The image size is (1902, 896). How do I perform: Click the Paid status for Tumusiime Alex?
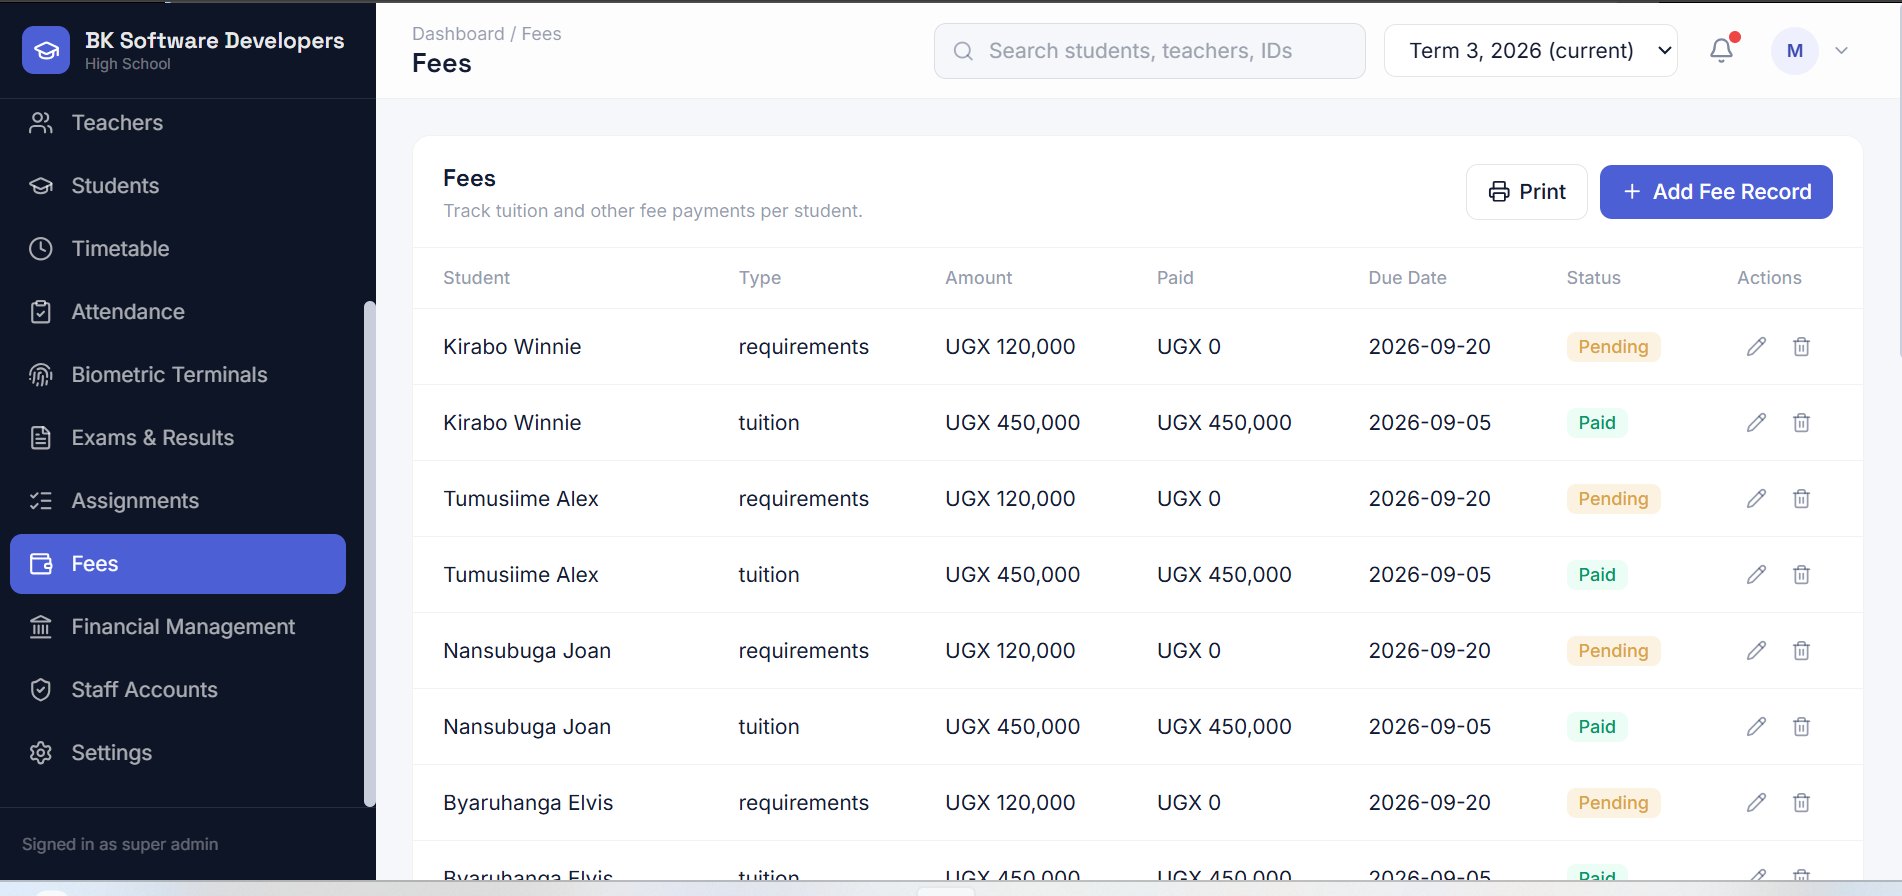pyautogui.click(x=1597, y=575)
